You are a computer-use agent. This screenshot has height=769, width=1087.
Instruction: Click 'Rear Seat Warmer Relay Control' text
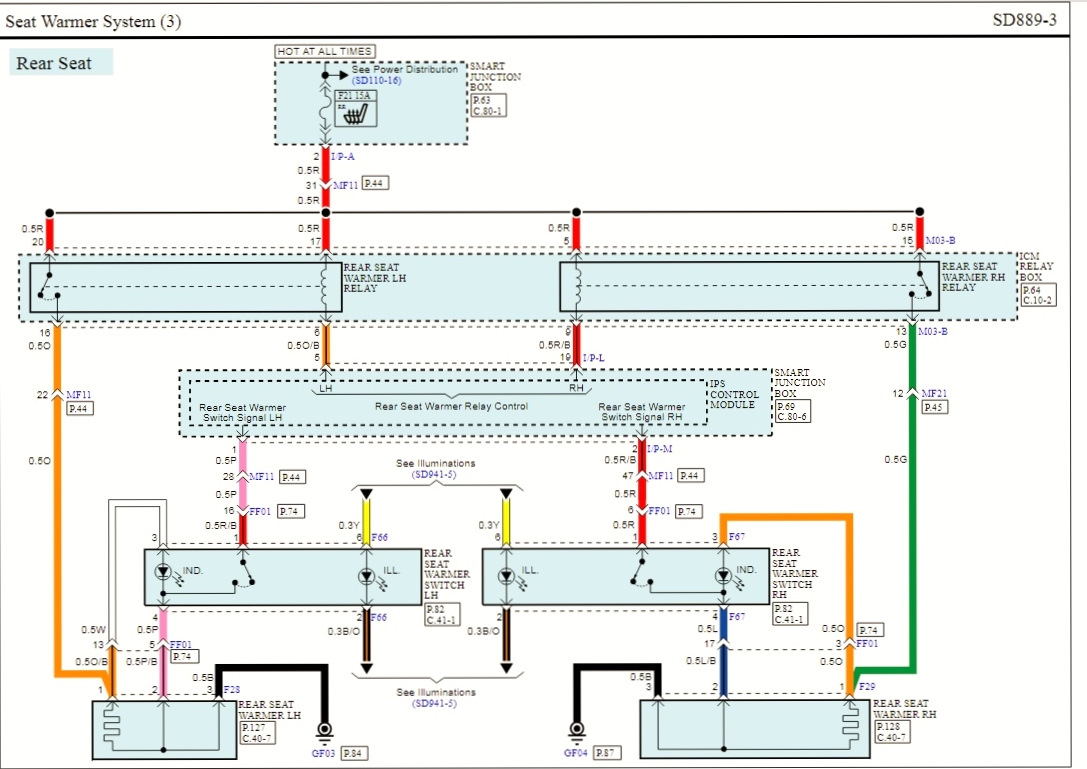(451, 406)
